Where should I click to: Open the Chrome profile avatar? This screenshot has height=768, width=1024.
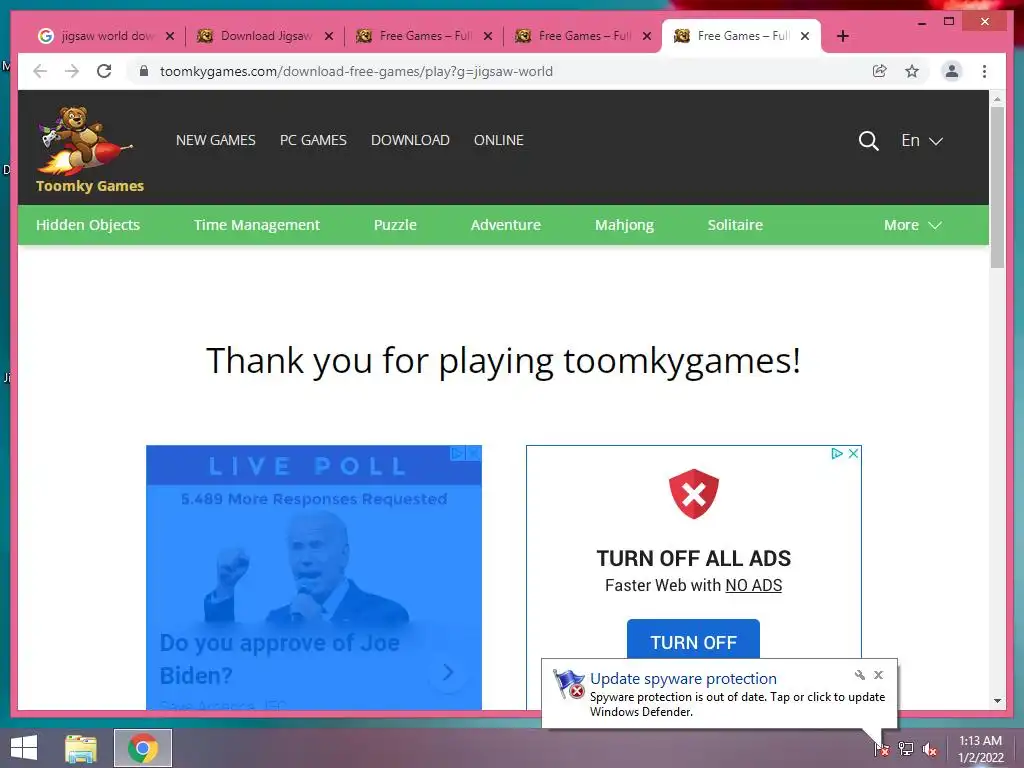(952, 71)
